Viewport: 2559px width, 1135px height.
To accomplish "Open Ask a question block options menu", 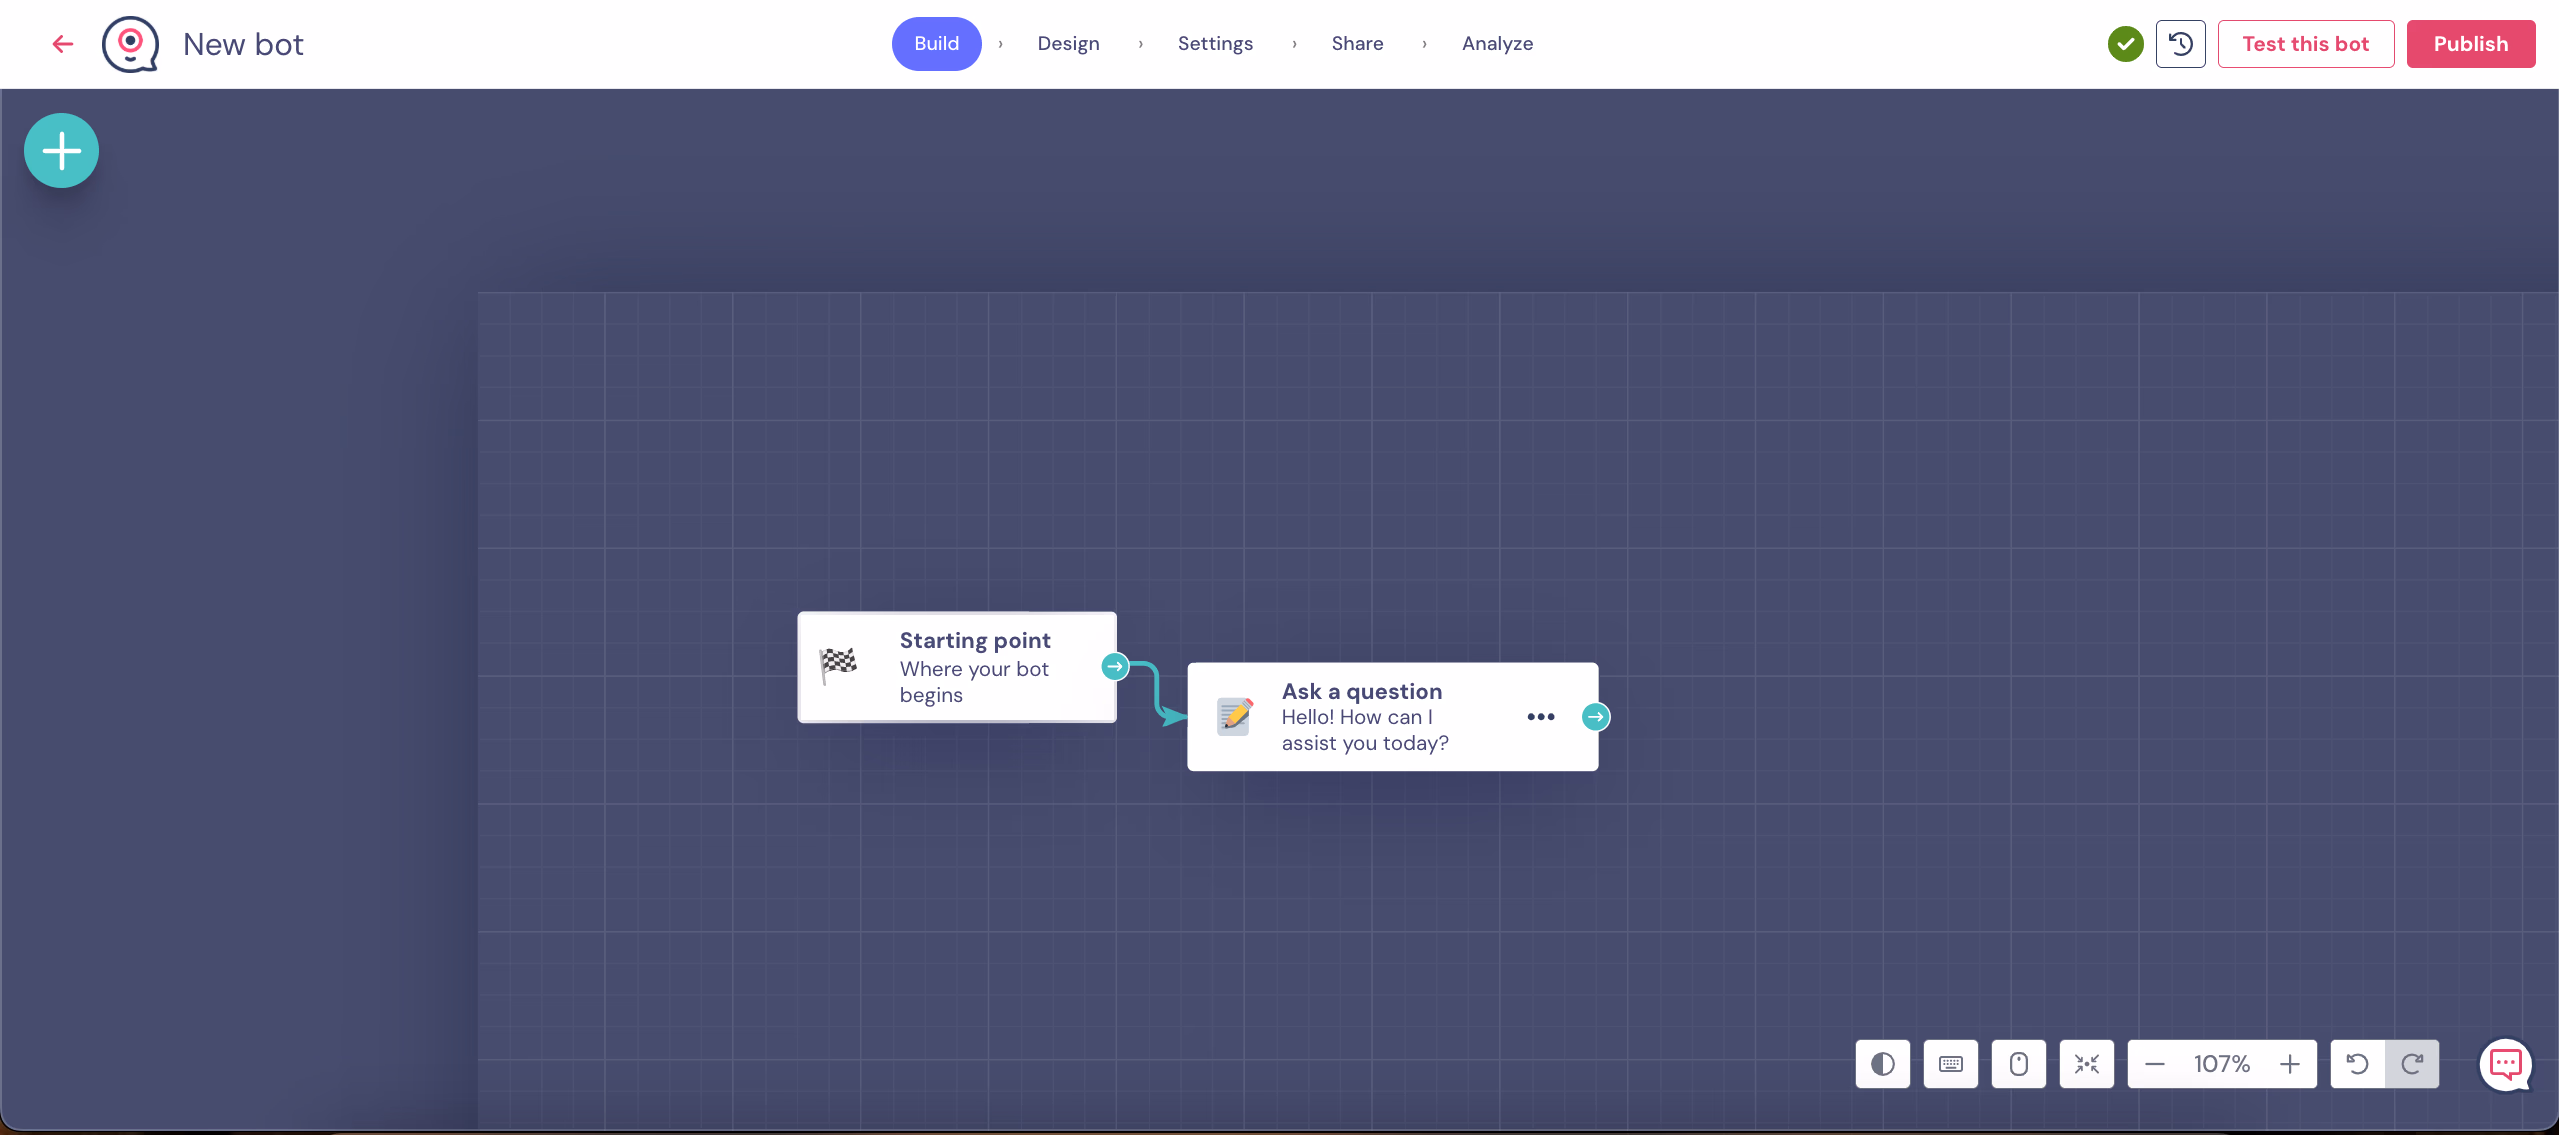I will (x=1540, y=717).
